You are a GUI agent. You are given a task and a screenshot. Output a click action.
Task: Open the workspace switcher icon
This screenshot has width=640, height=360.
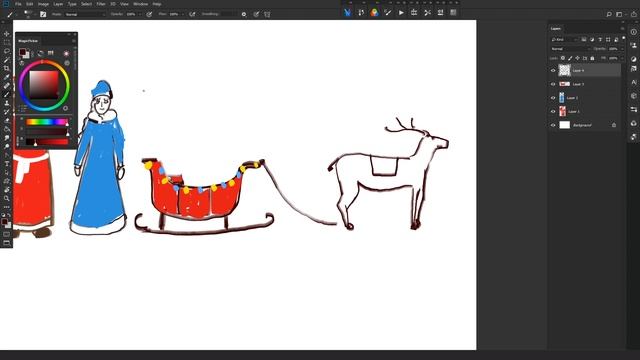click(x=620, y=14)
